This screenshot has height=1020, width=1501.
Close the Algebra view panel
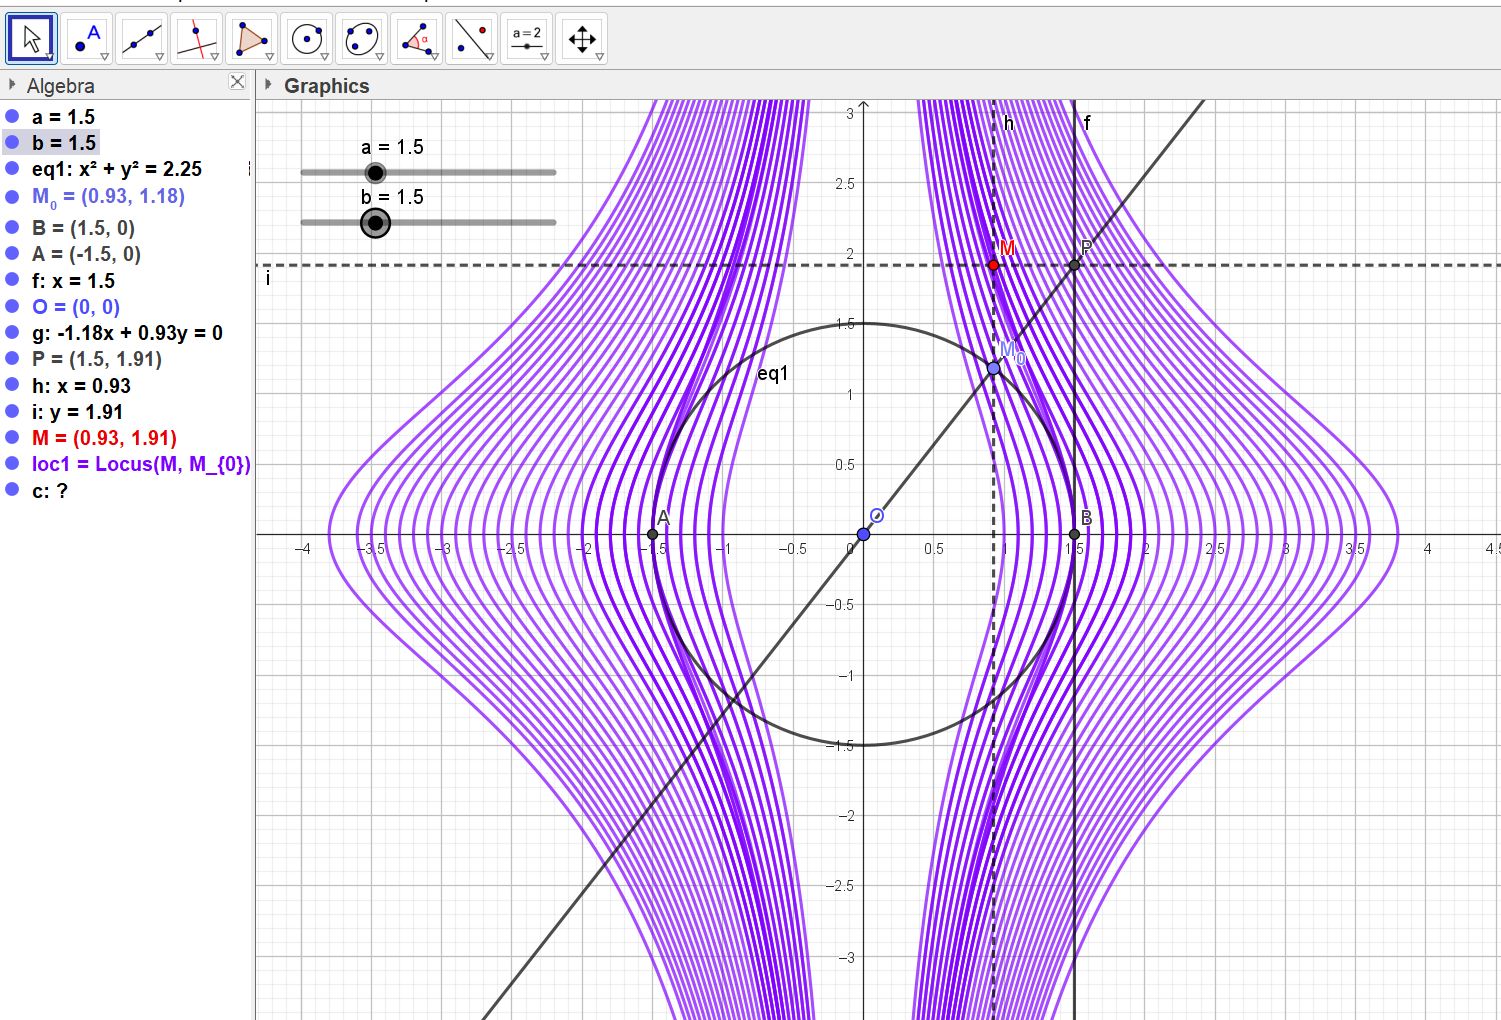pyautogui.click(x=237, y=82)
